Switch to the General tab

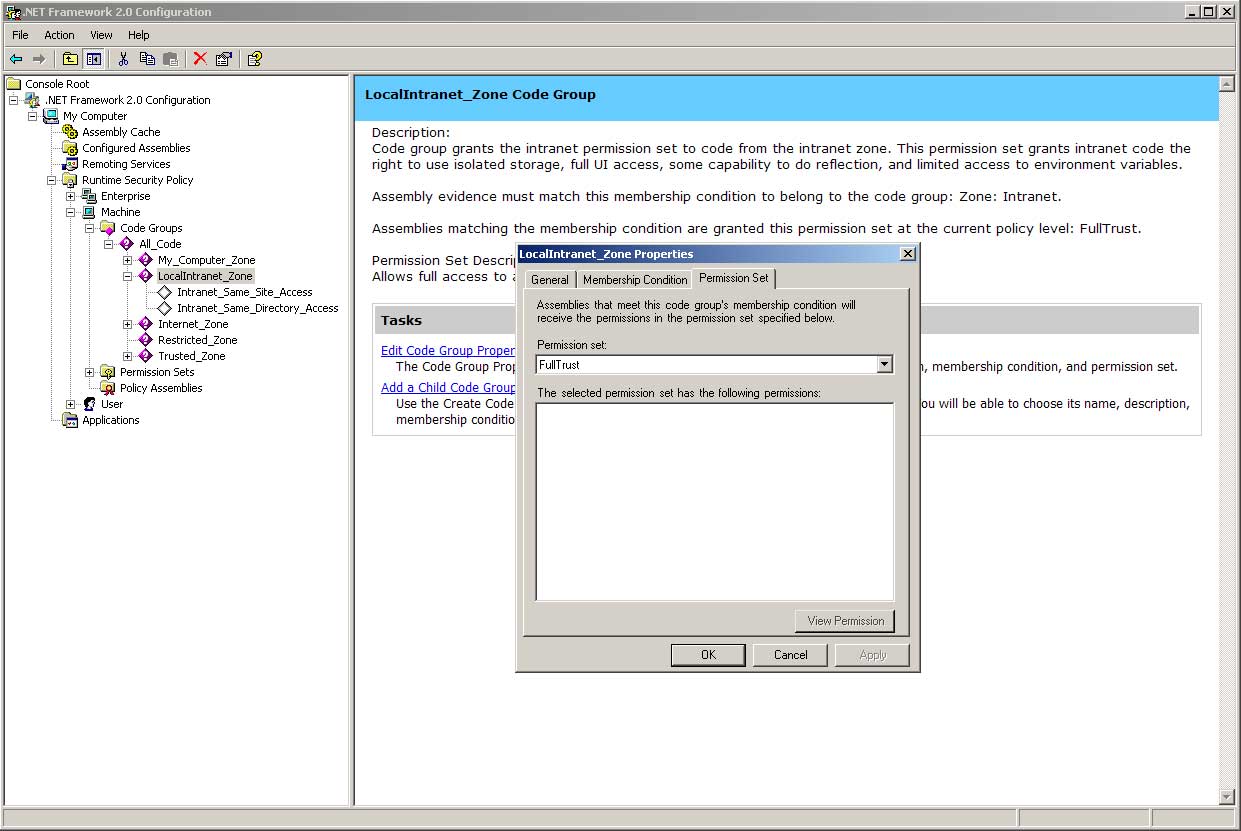[x=550, y=280]
